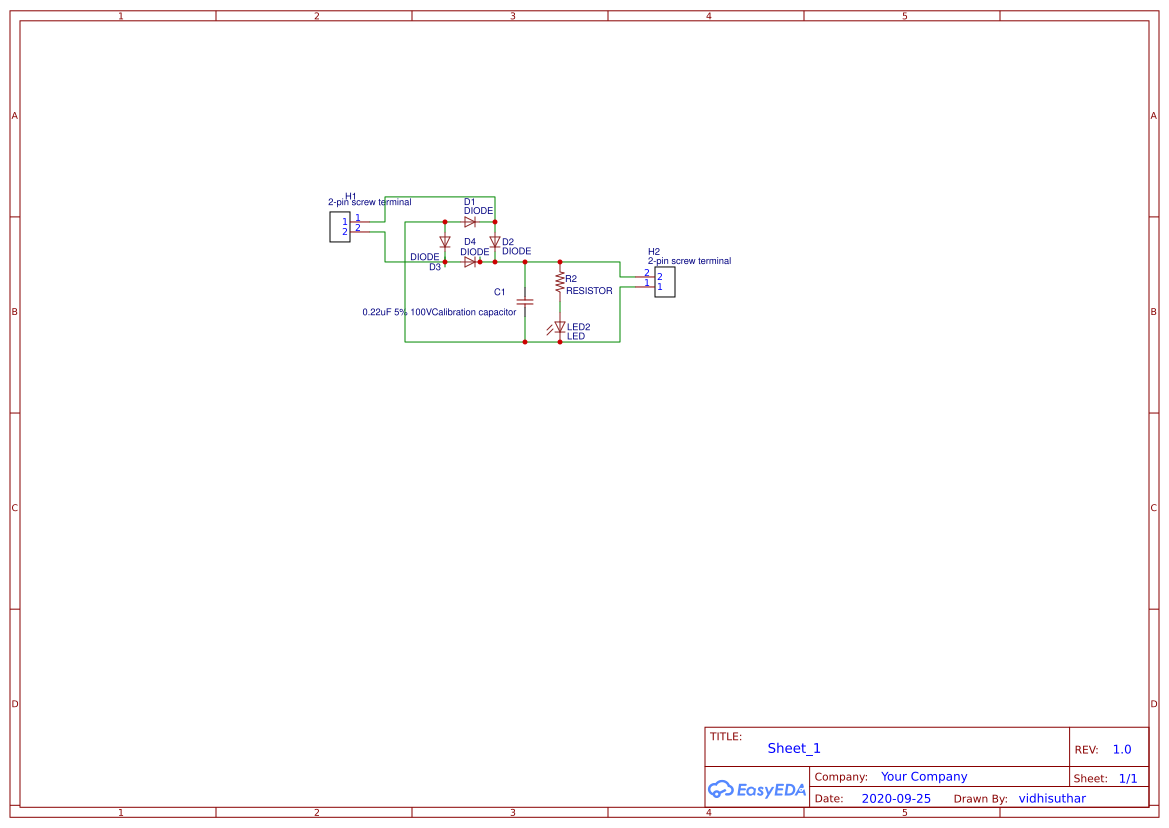Select the D3 diode symbol
The height and width of the screenshot is (828, 1169).
(444, 241)
